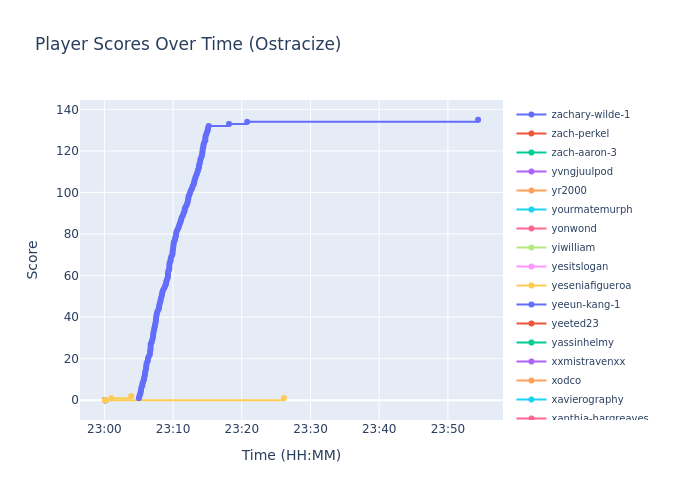The image size is (700, 500).
Task: Click the orange marker icon beside yr2000
Action: point(531,191)
